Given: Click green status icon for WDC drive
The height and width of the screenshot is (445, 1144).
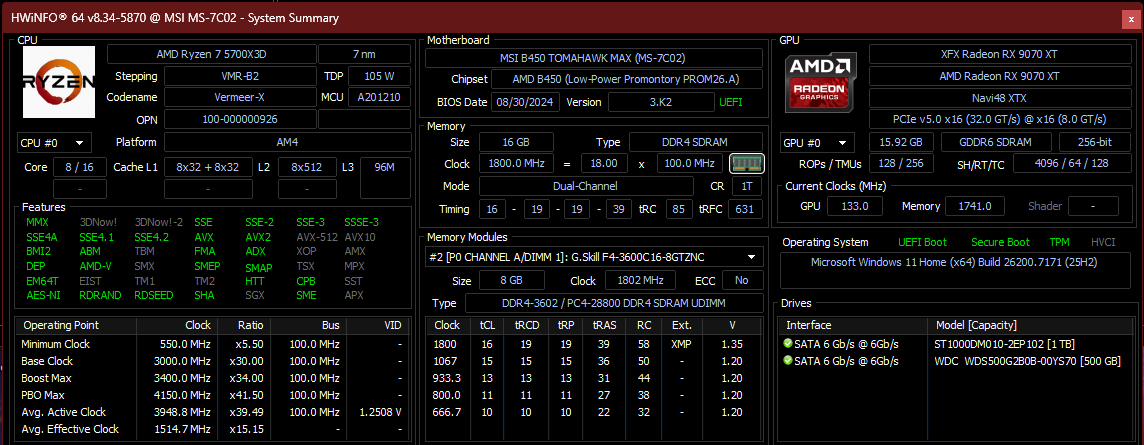Looking at the screenshot, I should pos(787,361).
